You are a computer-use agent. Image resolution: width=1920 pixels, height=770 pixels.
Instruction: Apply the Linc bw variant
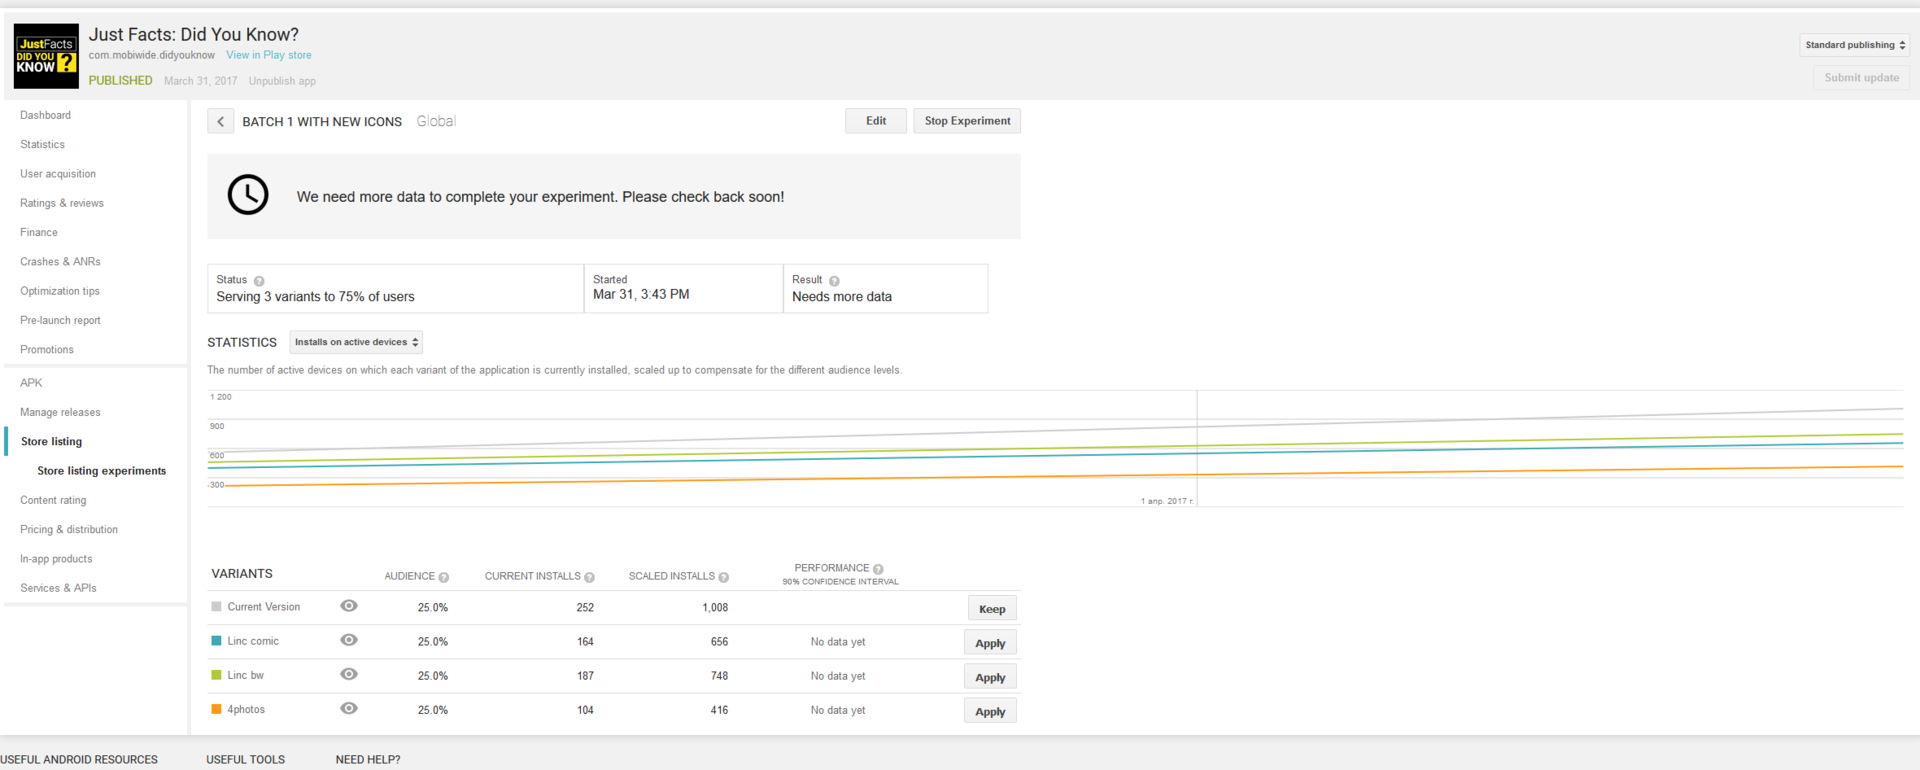pos(990,677)
